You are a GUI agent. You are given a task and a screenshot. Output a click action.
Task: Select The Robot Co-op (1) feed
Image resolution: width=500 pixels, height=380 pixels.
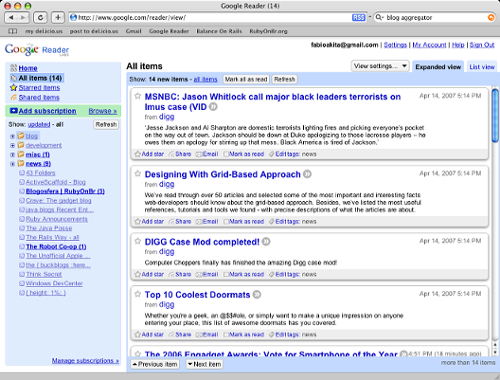coord(56,247)
